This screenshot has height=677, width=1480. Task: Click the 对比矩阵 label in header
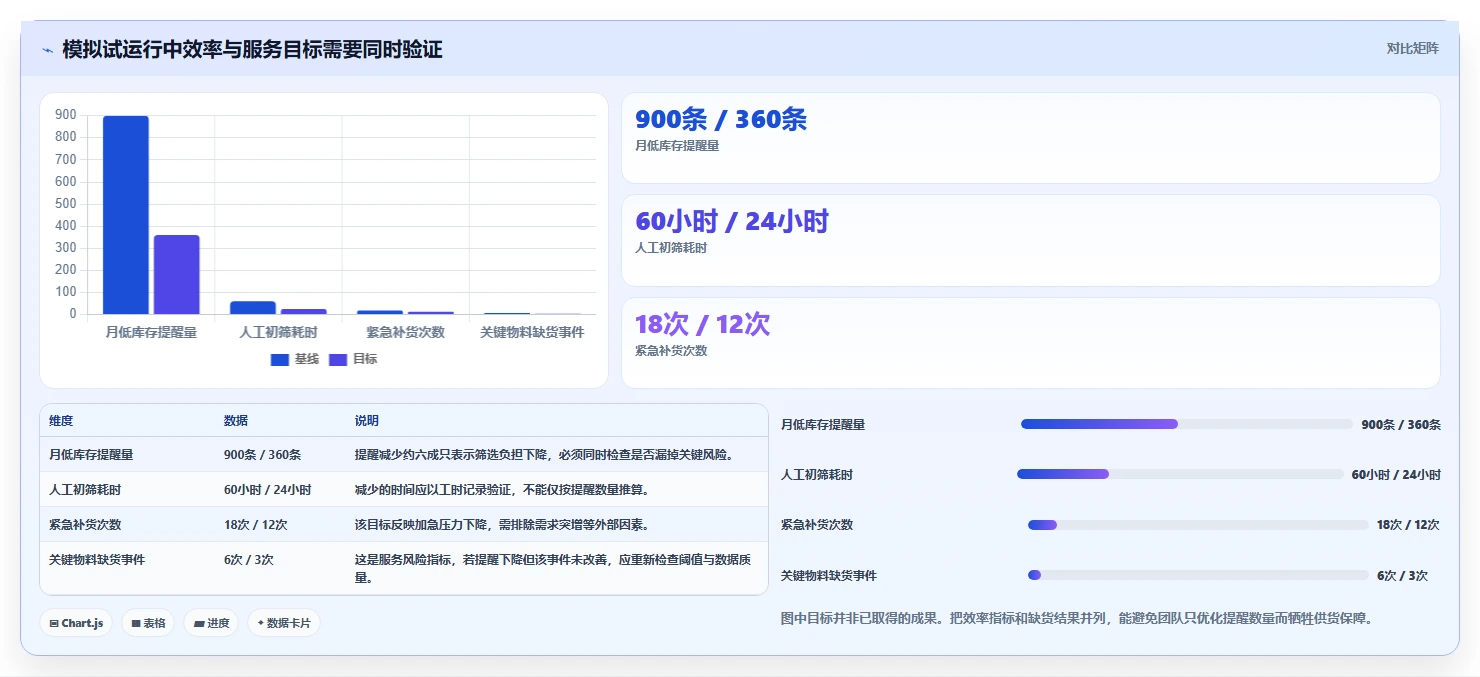point(1412,48)
